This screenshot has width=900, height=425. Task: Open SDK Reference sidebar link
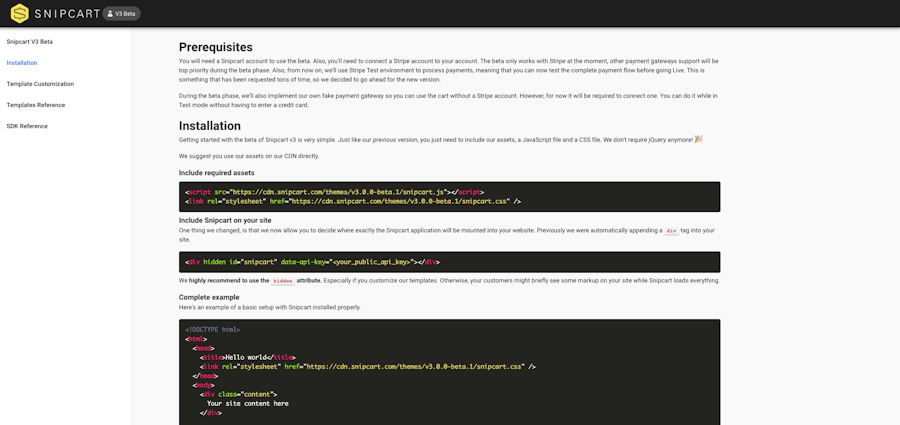coord(27,126)
